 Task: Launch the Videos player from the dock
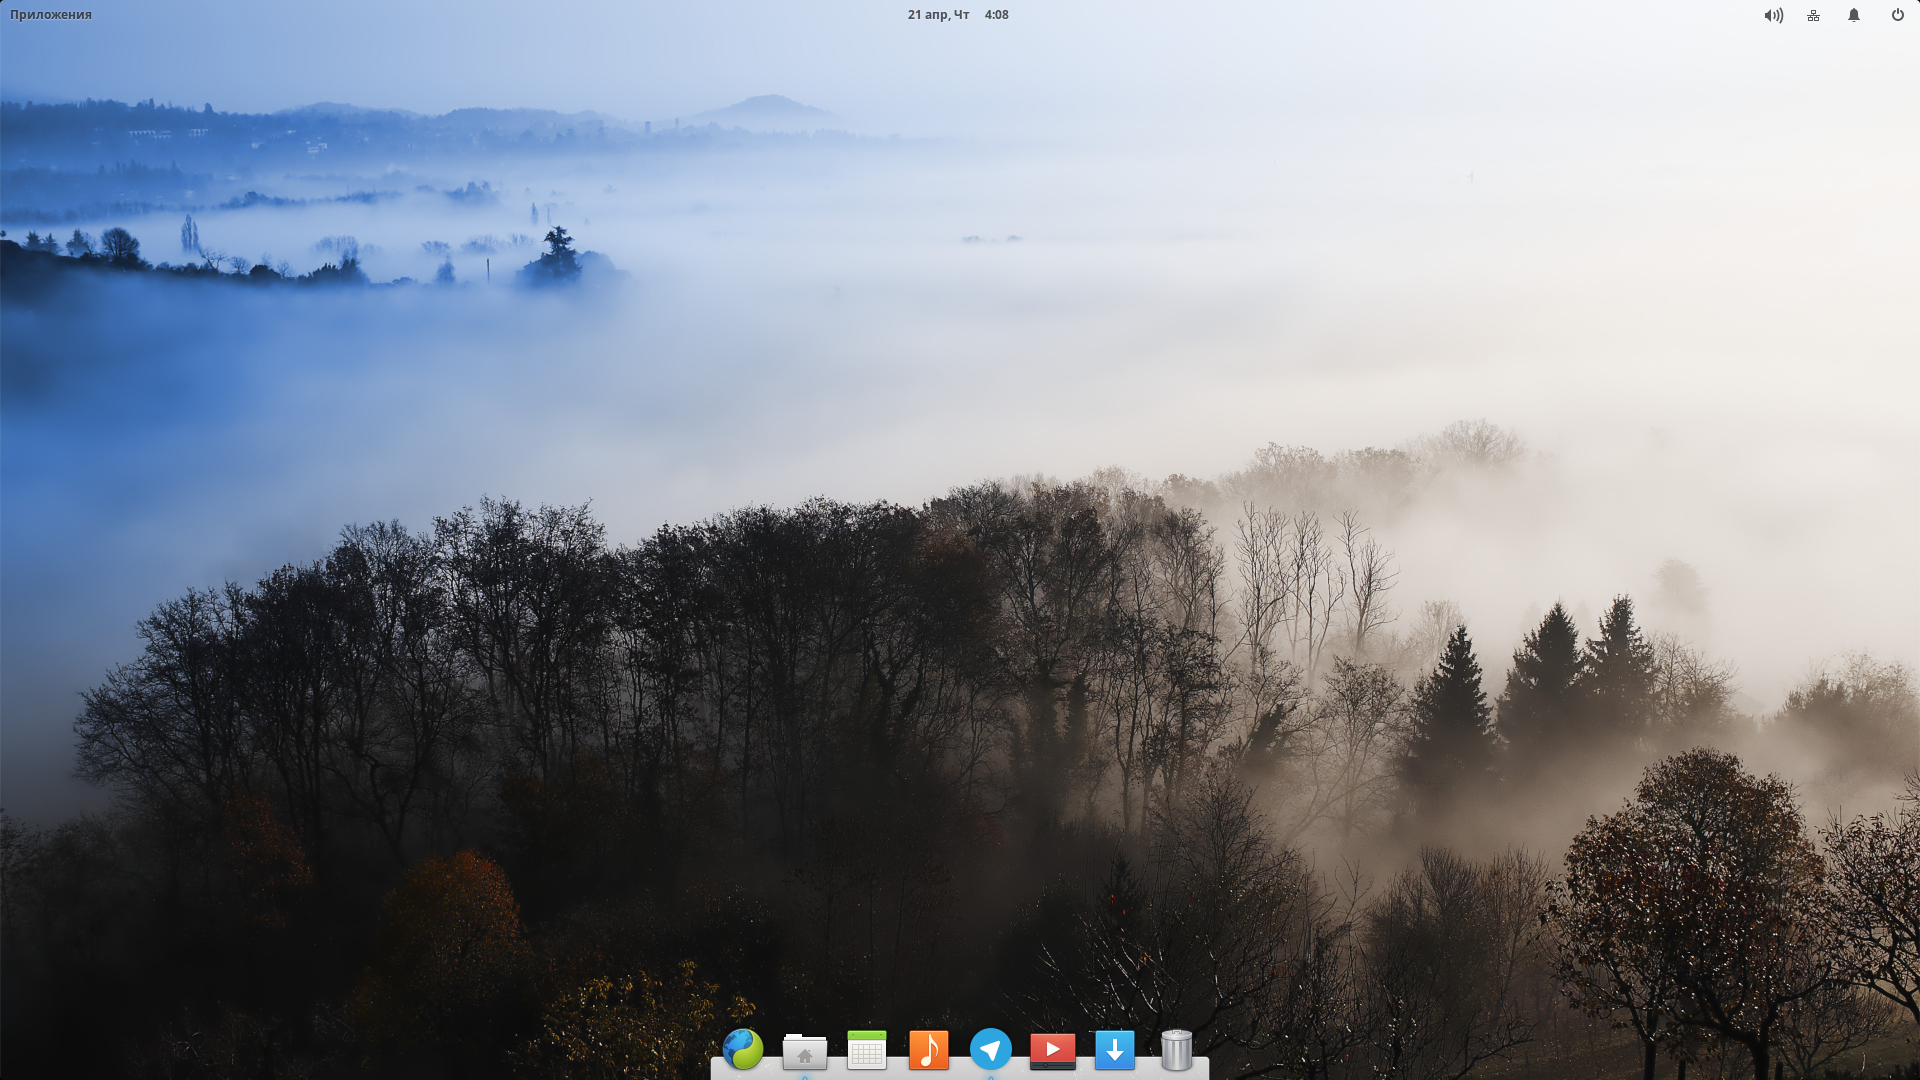(1053, 1051)
